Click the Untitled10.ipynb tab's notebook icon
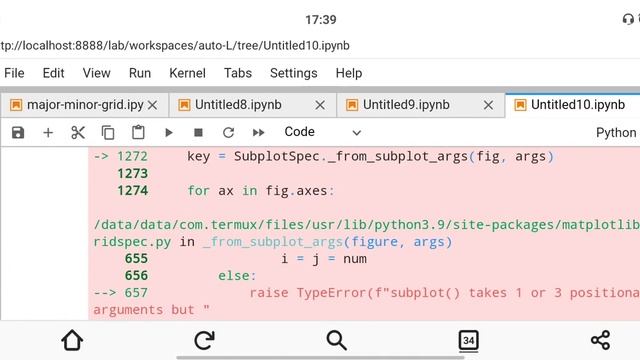 point(520,105)
